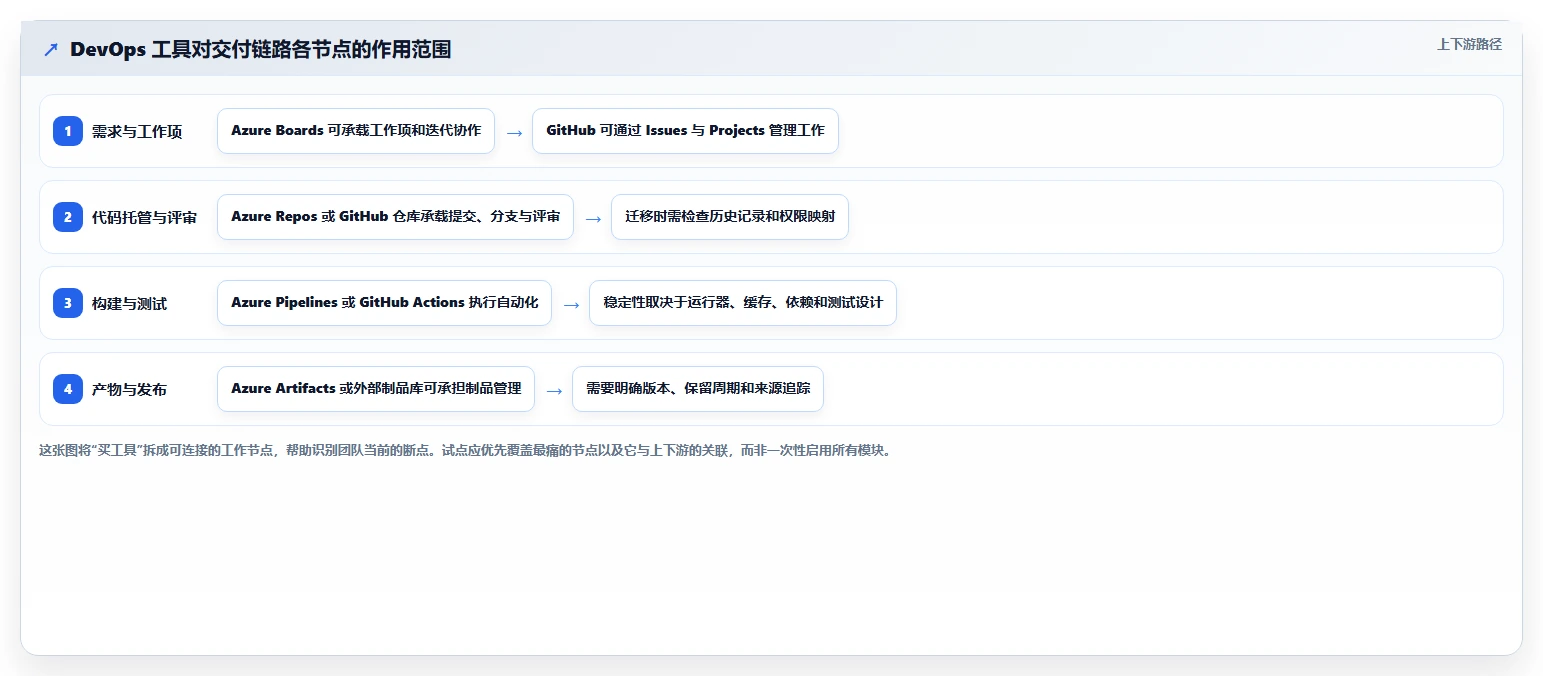Click the 需求与工作项 row label
Viewport: 1543px width, 676px height.
point(137,132)
